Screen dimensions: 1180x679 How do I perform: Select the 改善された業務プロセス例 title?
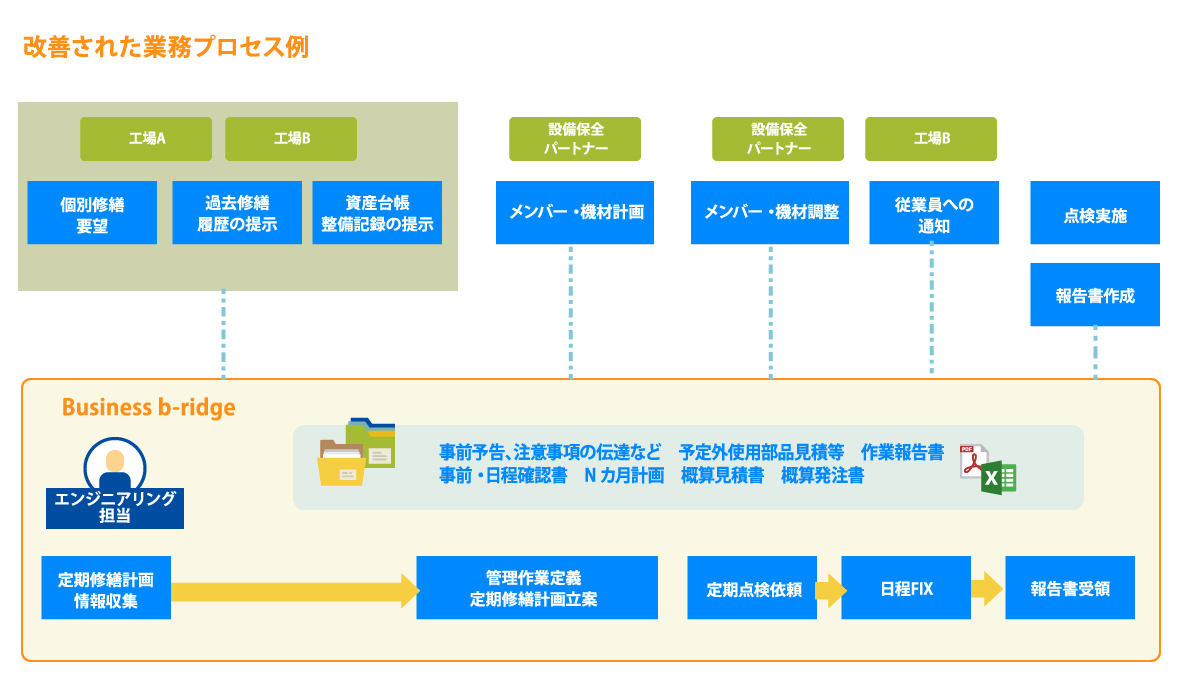click(166, 45)
